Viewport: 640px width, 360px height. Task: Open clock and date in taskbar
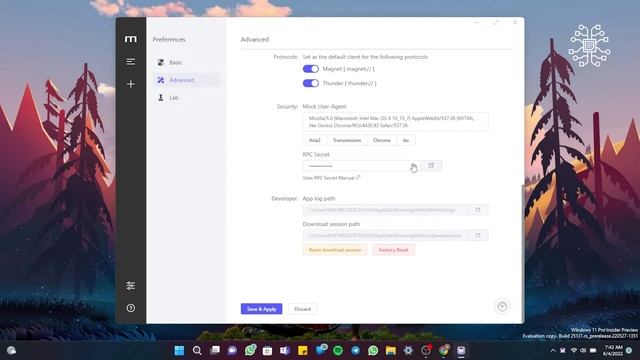(612, 351)
